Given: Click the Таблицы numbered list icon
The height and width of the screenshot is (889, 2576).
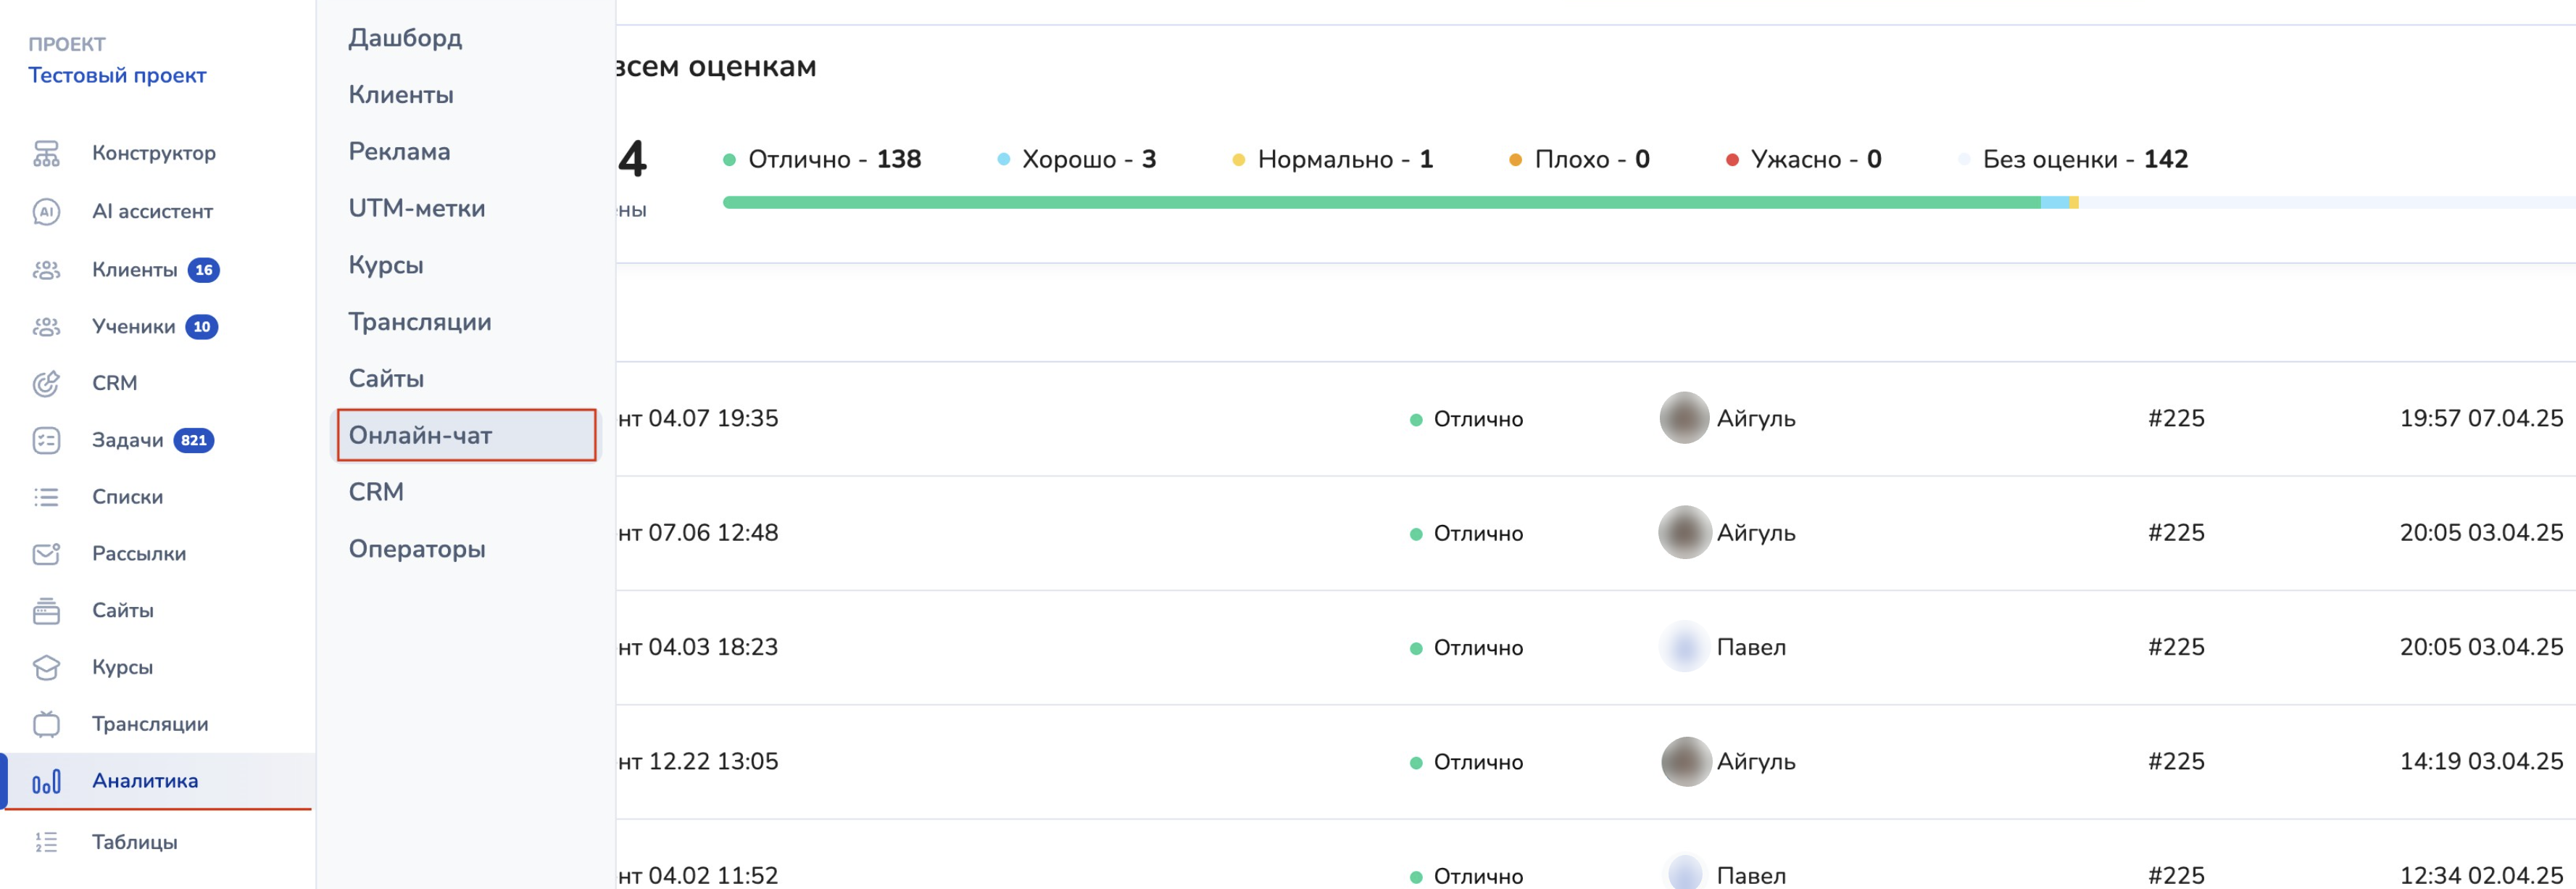Looking at the screenshot, I should (46, 842).
